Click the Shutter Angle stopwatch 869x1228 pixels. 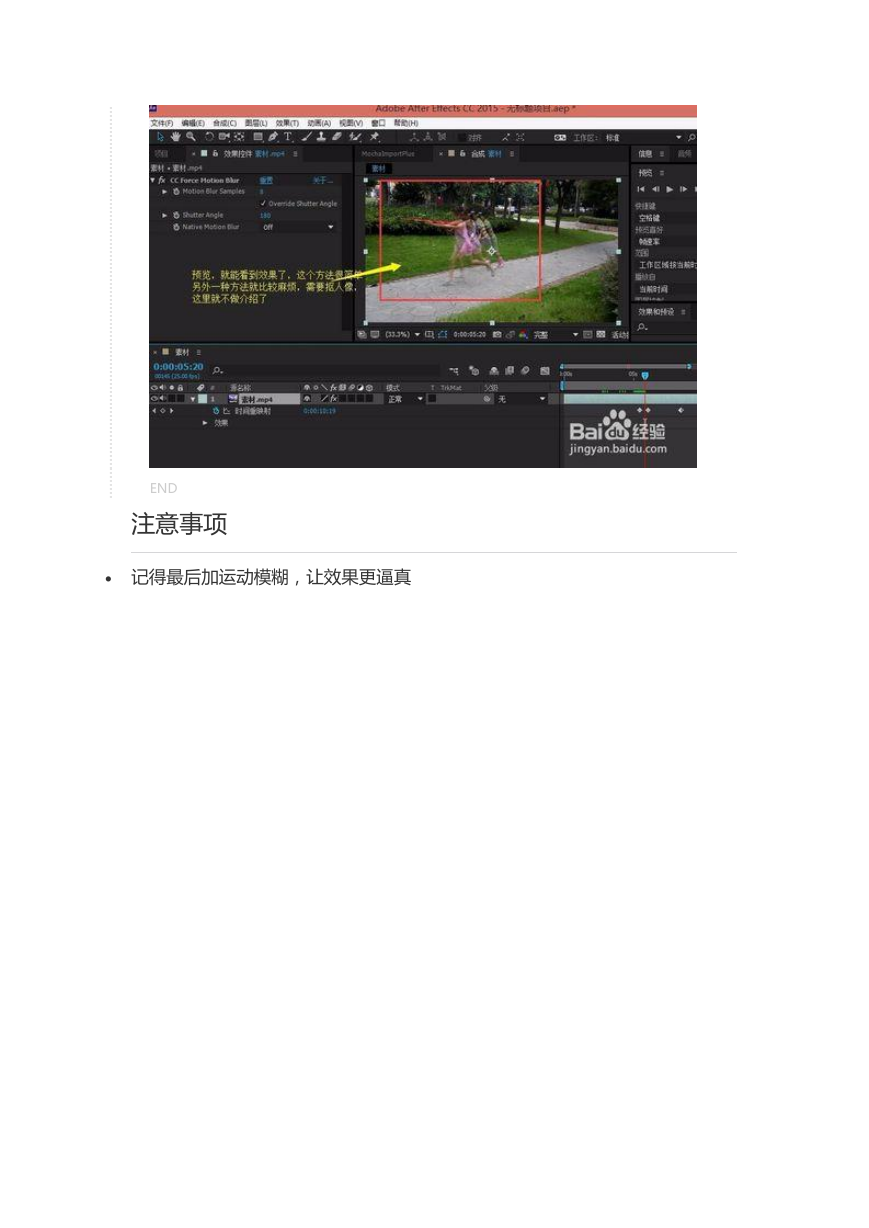(x=176, y=215)
